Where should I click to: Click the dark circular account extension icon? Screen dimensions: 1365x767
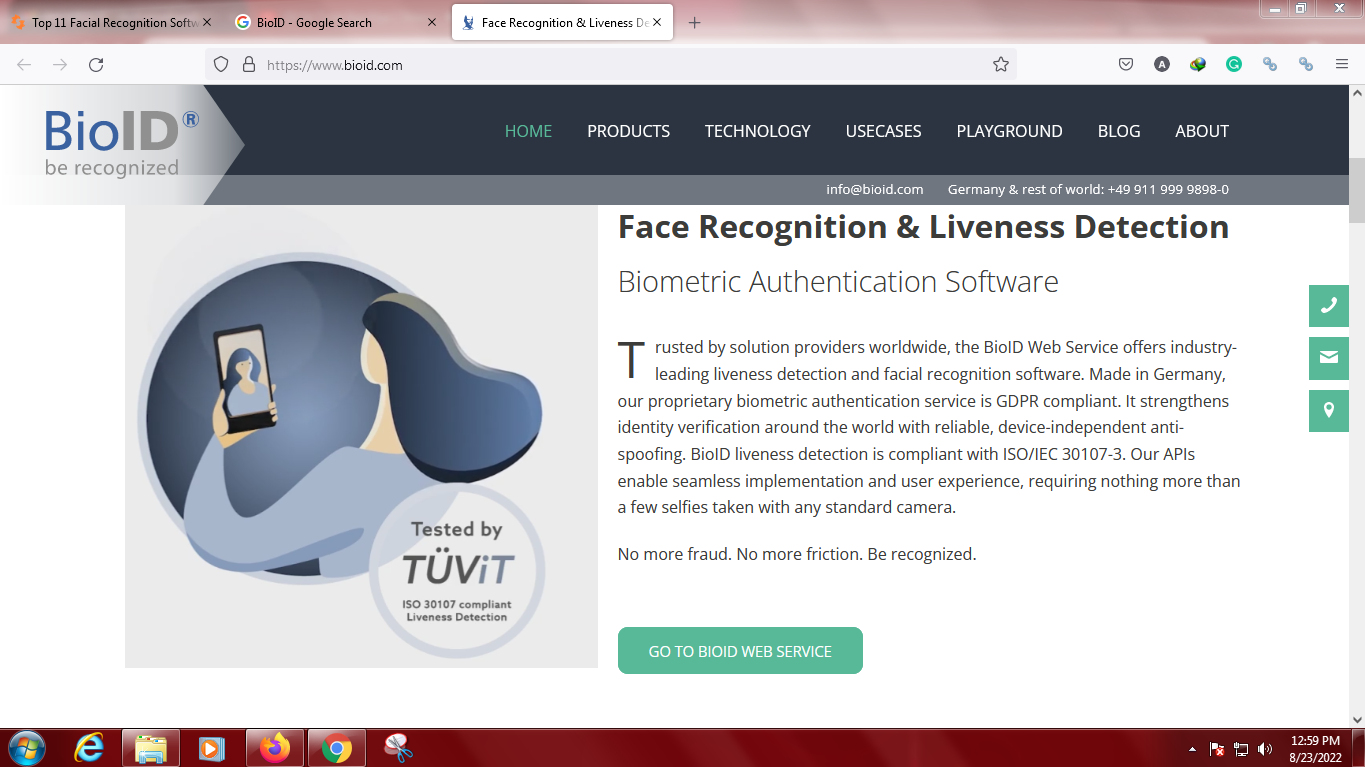point(1161,64)
